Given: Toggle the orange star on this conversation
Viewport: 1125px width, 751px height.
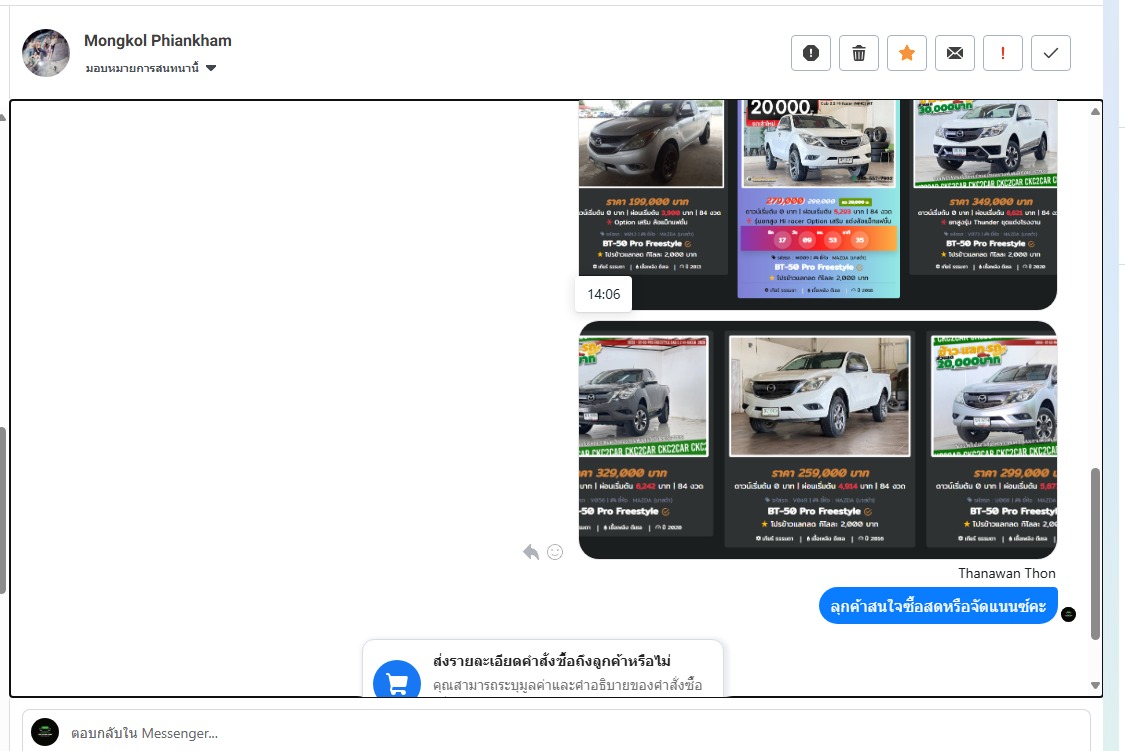Looking at the screenshot, I should pyautogui.click(x=907, y=53).
